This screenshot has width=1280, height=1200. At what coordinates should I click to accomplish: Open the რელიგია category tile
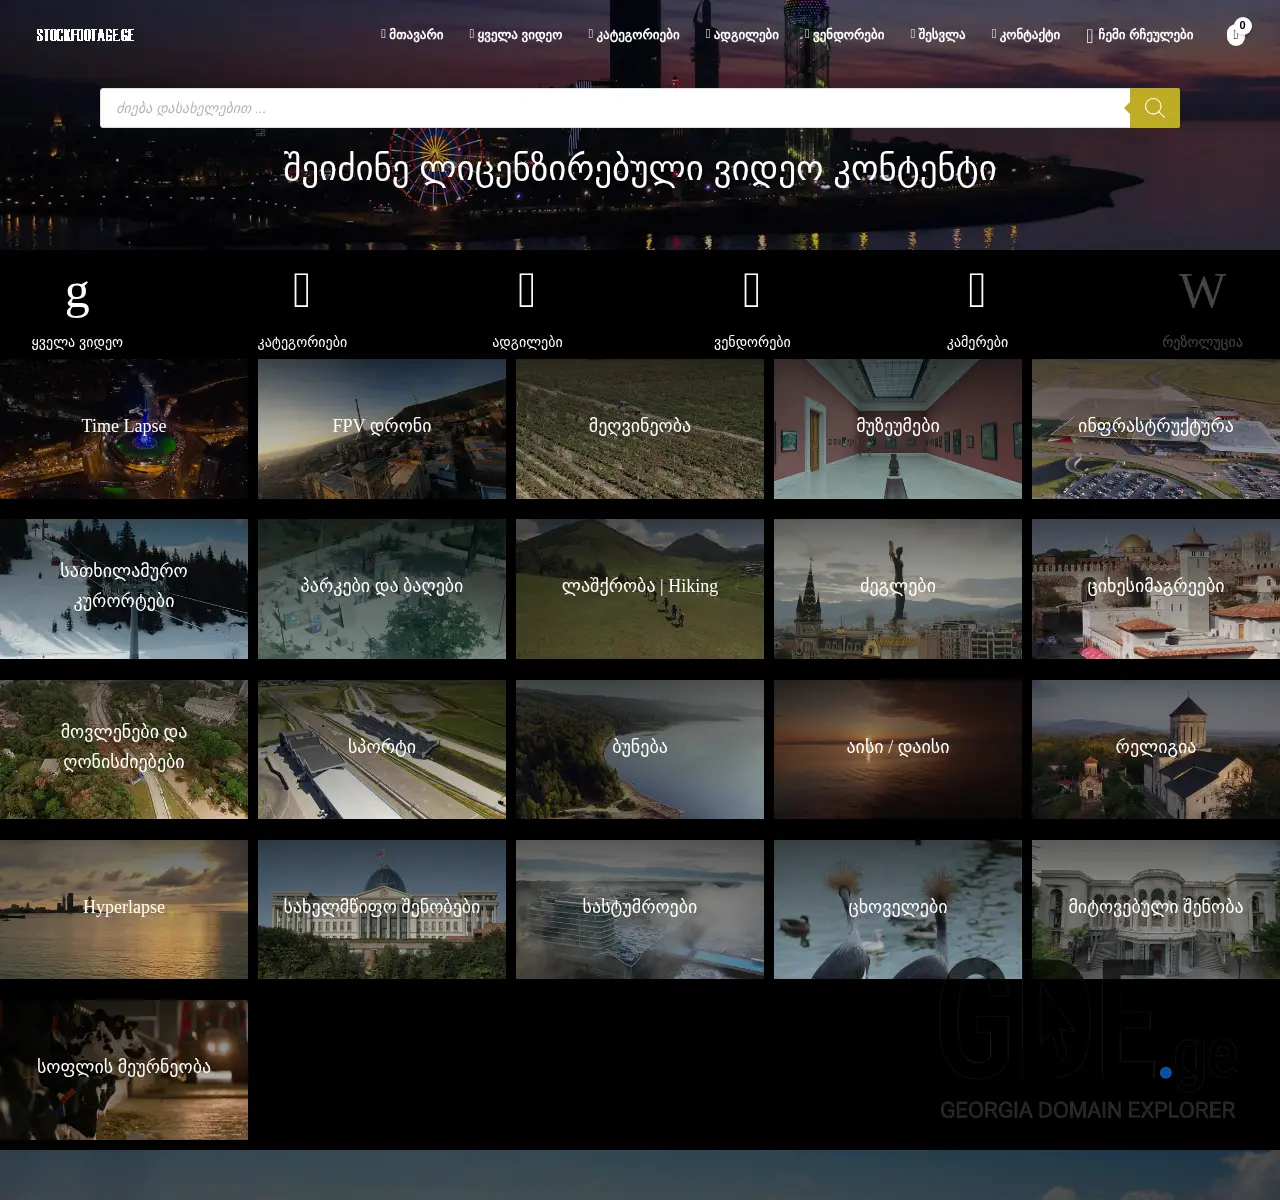click(x=1155, y=748)
